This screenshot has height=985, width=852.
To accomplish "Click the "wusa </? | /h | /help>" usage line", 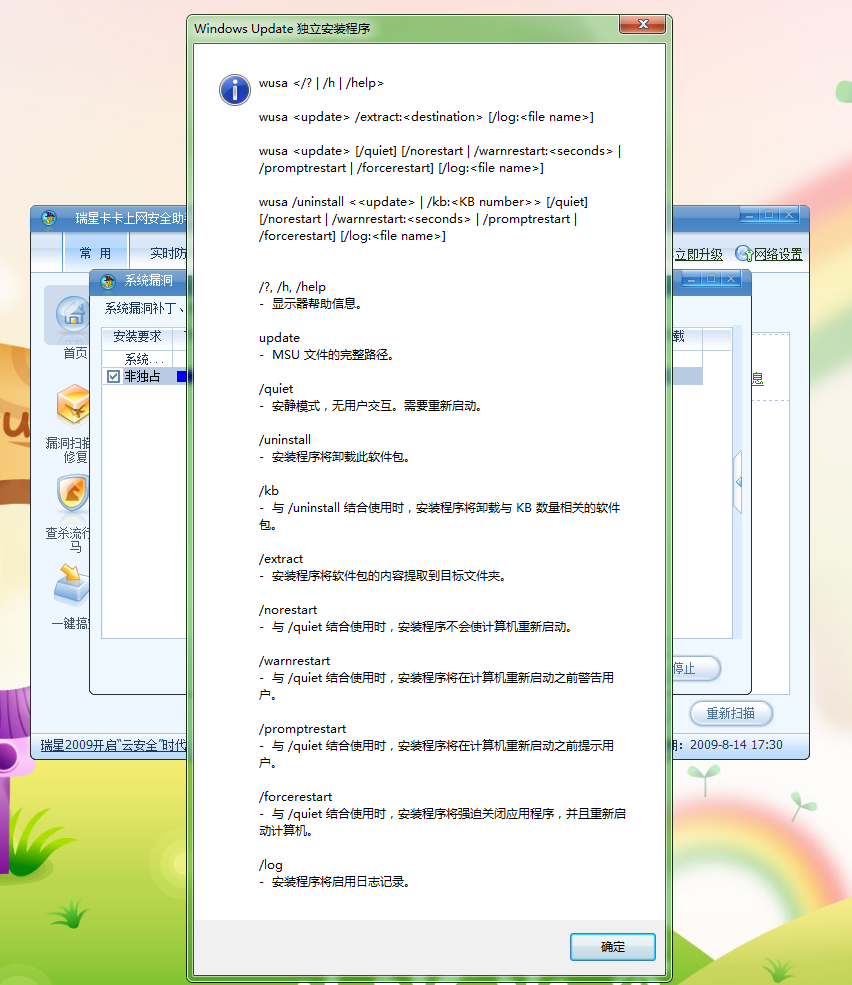I will (321, 83).
